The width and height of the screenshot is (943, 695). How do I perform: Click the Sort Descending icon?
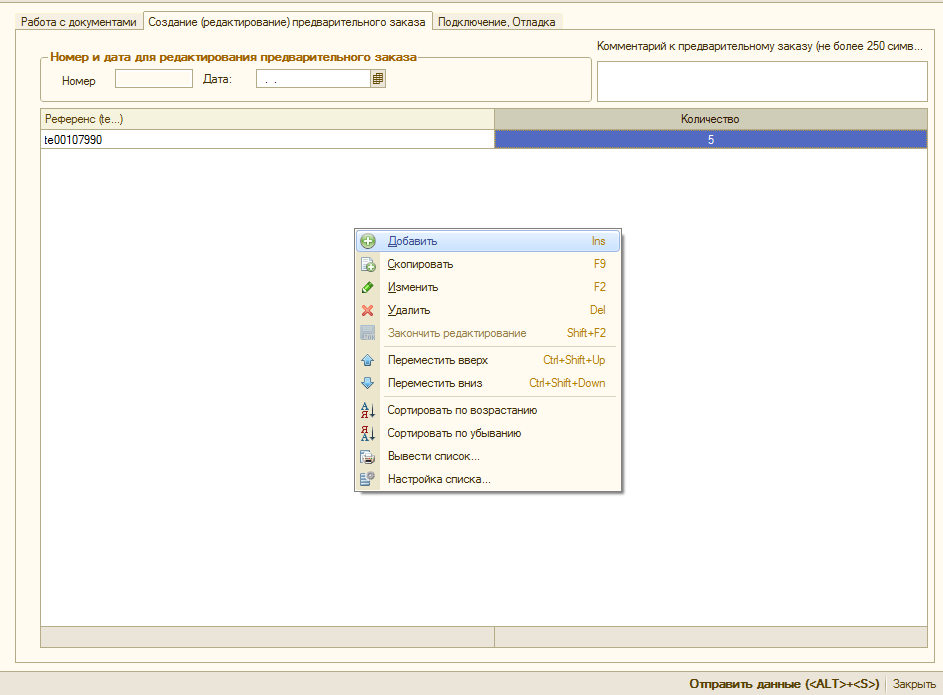coord(367,433)
